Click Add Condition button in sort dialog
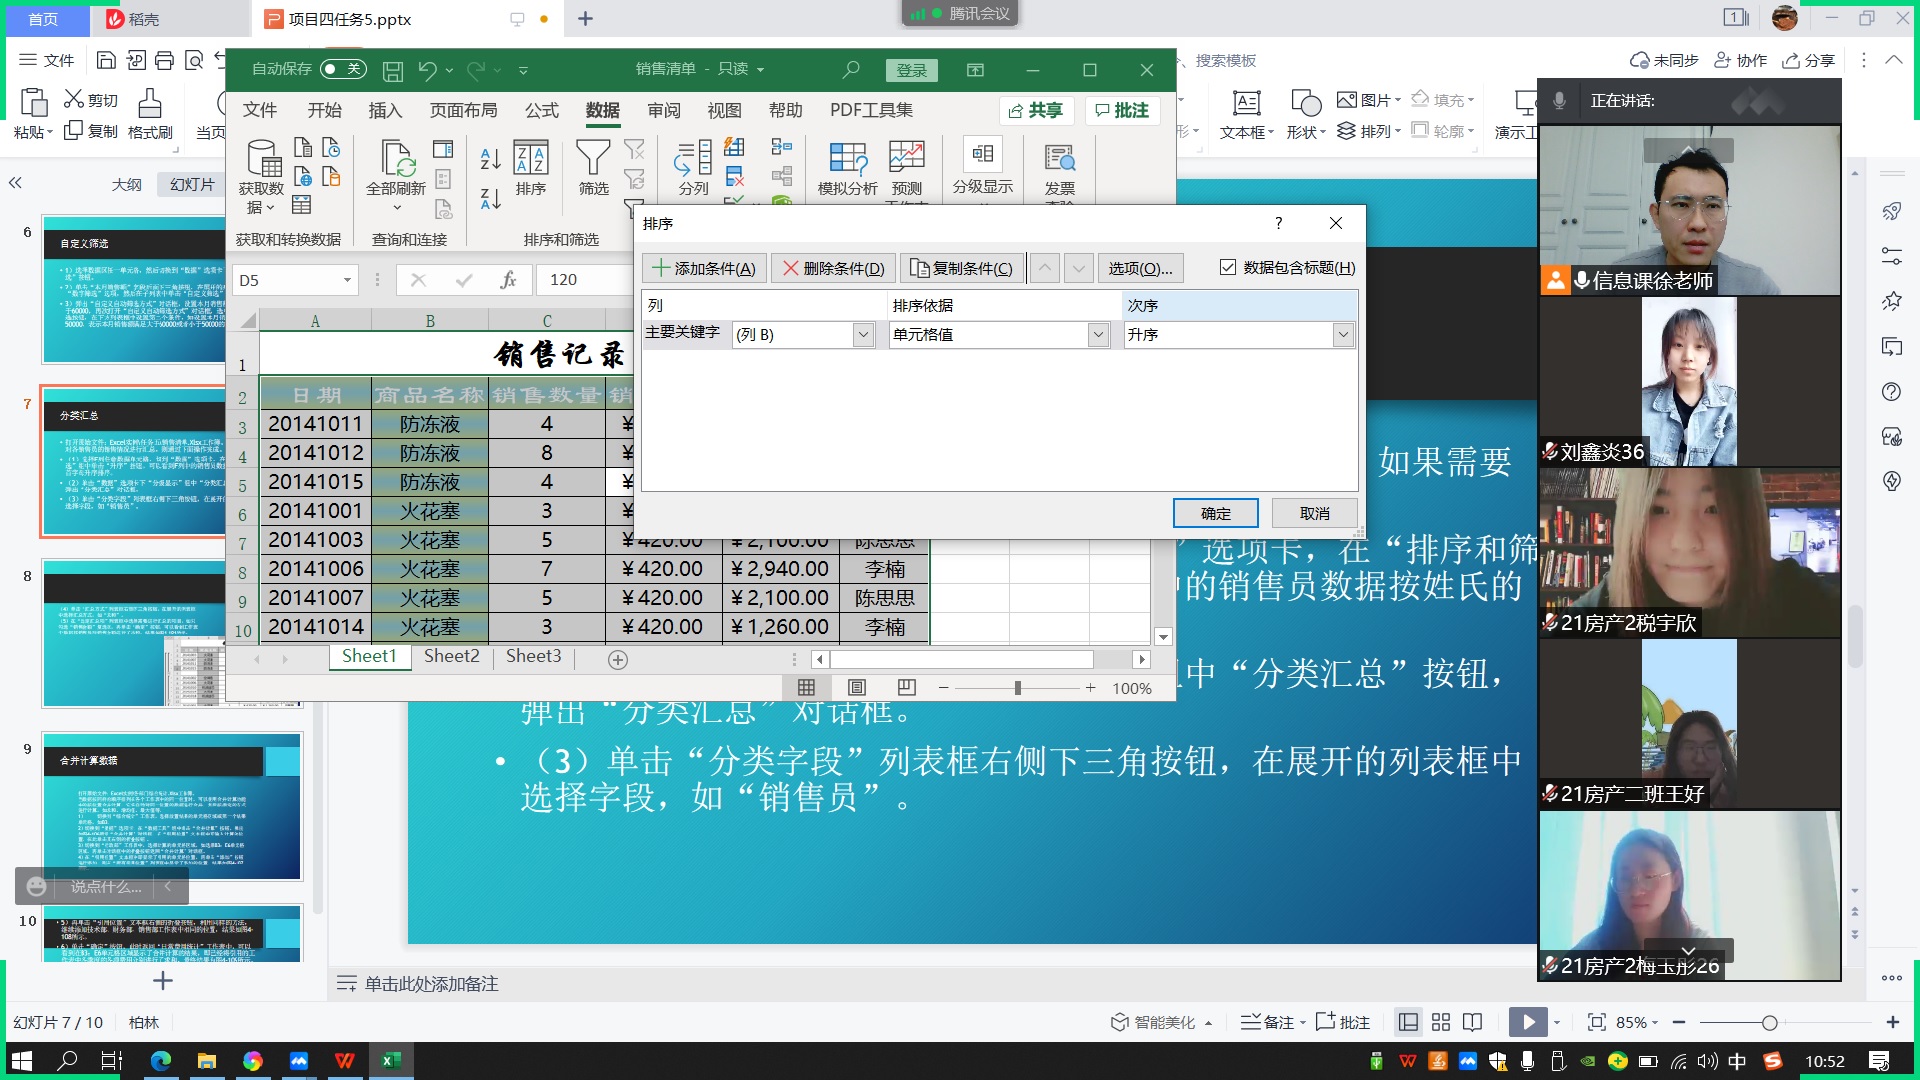1920x1080 pixels. (705, 268)
